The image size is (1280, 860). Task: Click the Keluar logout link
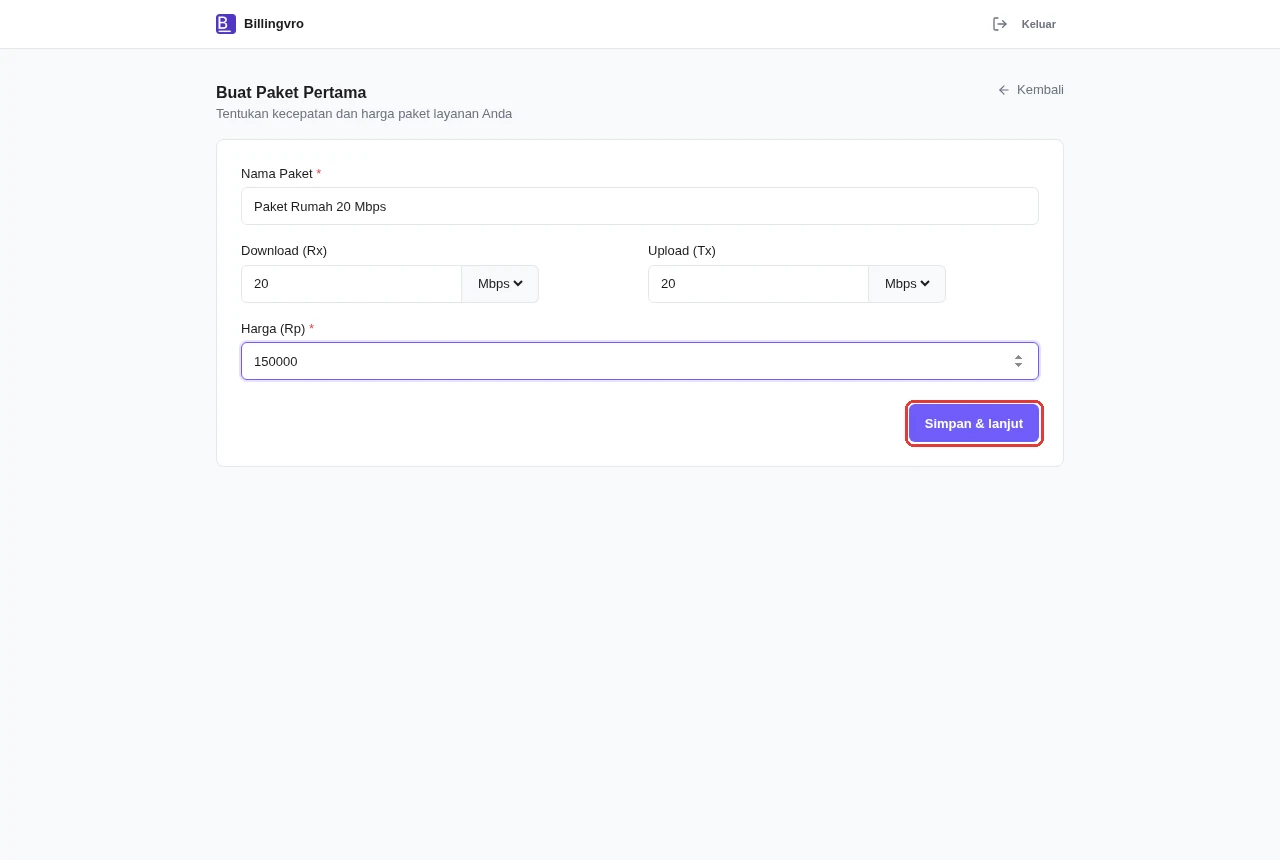[1024, 24]
